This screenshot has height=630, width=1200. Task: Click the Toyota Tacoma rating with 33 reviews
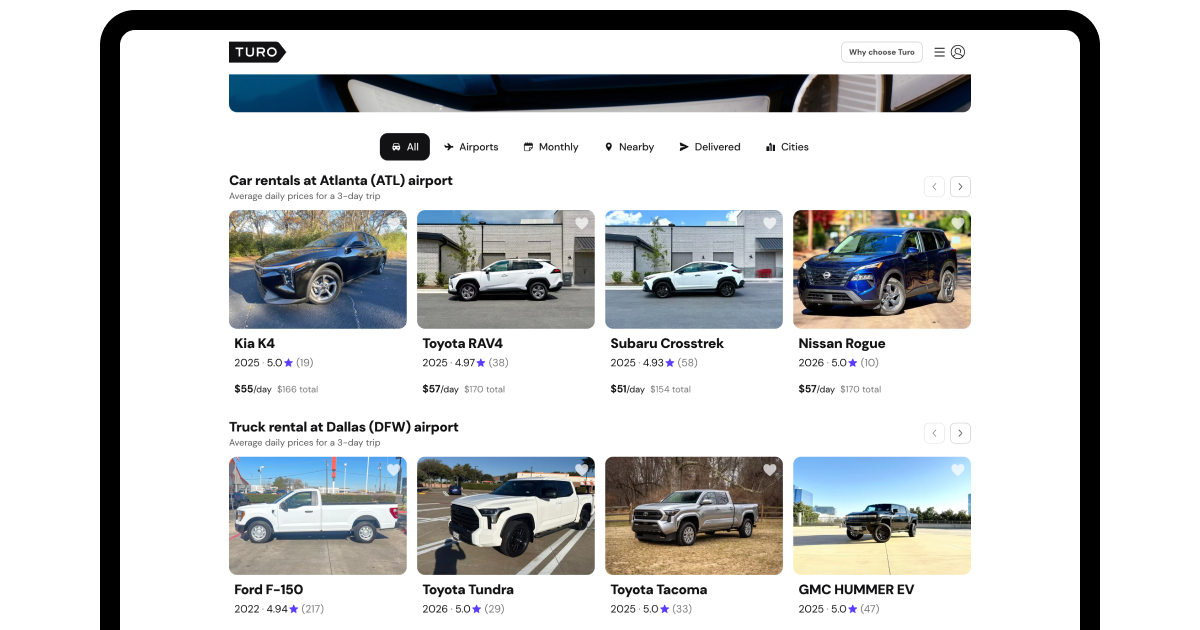(x=651, y=609)
